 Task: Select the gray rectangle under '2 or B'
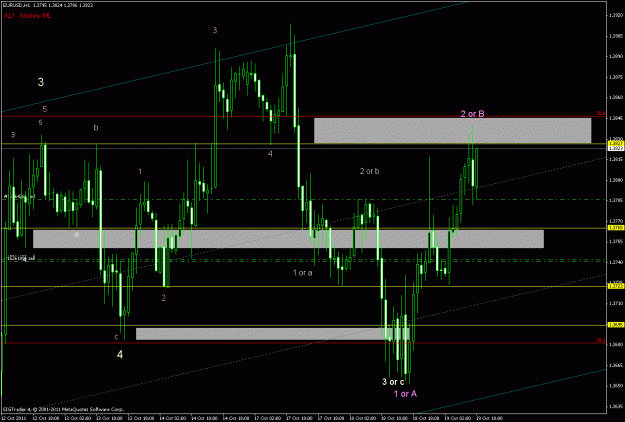[x=452, y=130]
